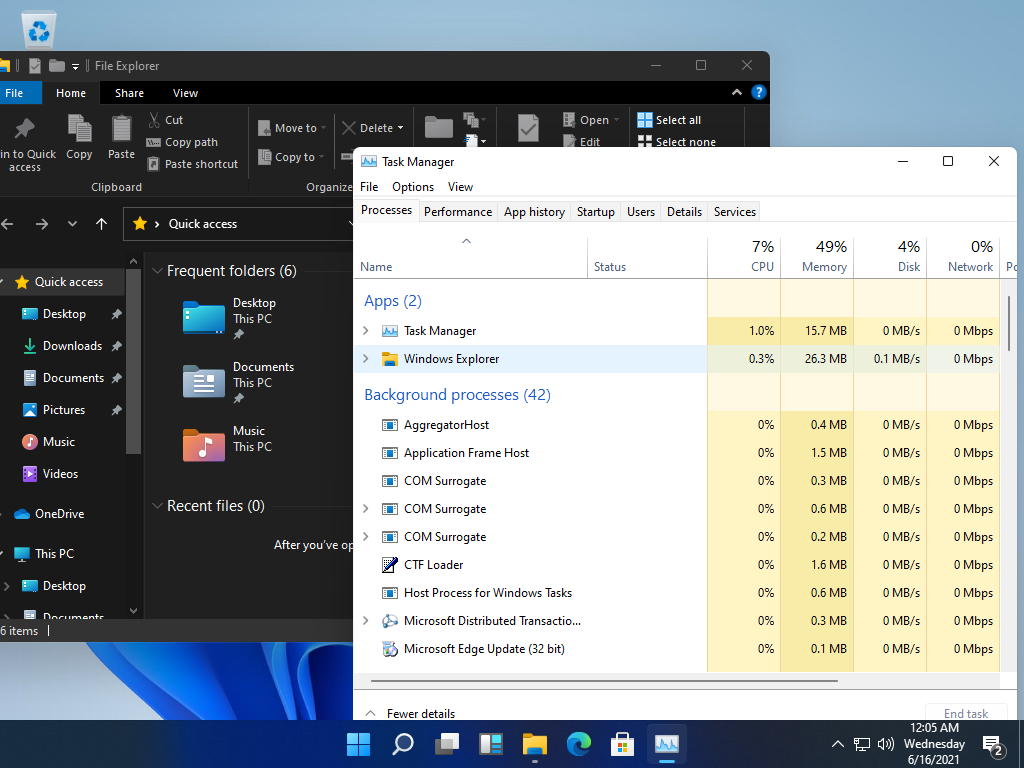Viewport: 1024px width, 768px height.
Task: Click Edit in the File Explorer ribbon
Action: [x=582, y=142]
